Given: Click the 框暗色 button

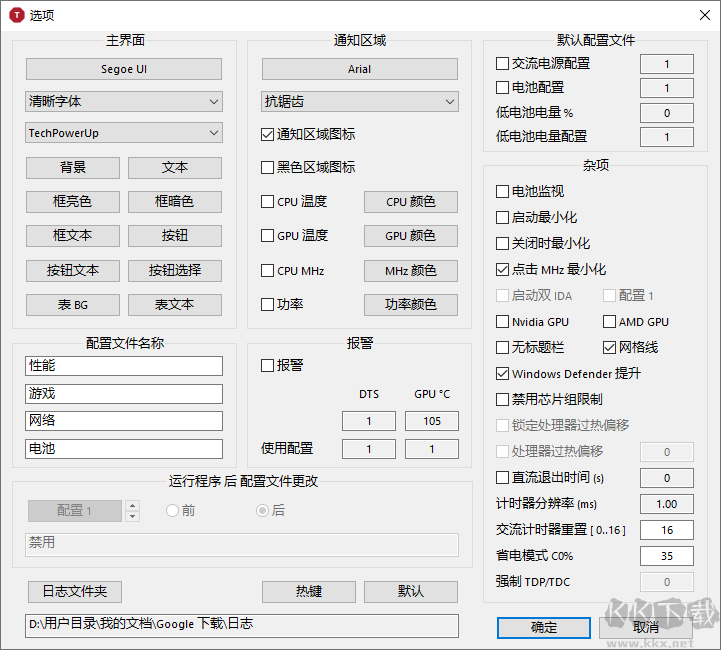Looking at the screenshot, I should (x=175, y=202).
